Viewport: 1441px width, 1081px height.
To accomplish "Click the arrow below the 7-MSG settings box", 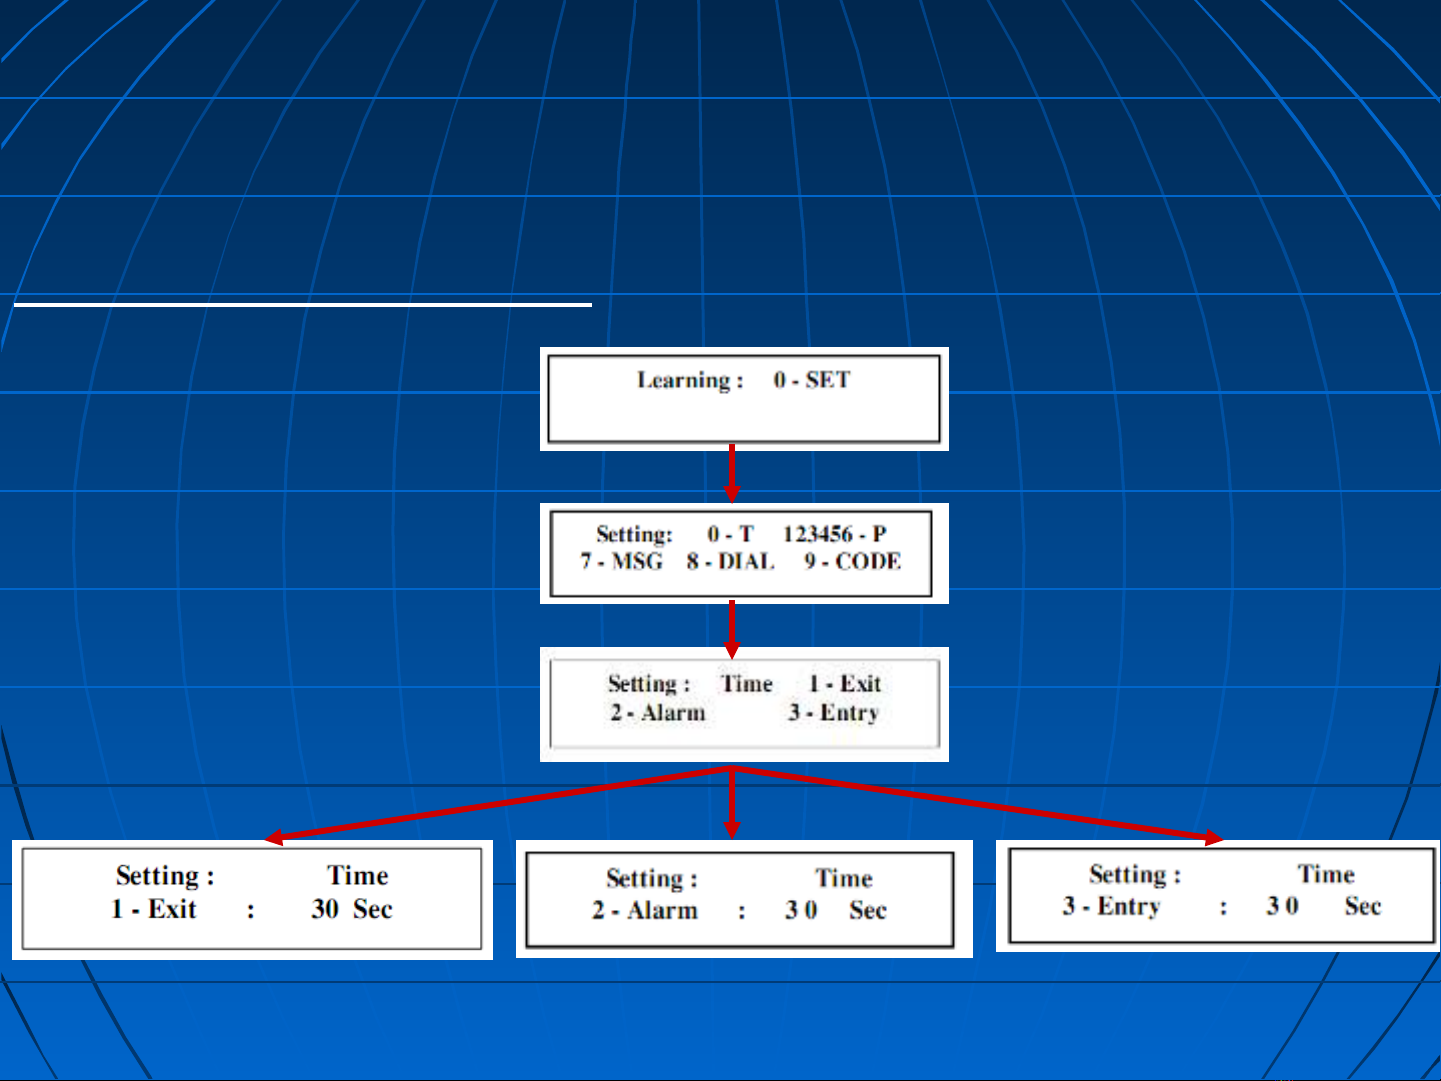I will pos(732,628).
